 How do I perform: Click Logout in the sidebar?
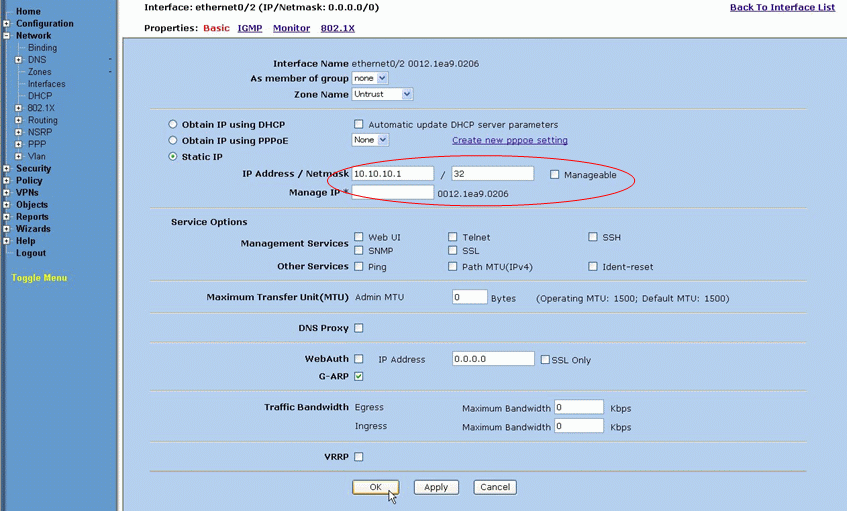[x=31, y=253]
